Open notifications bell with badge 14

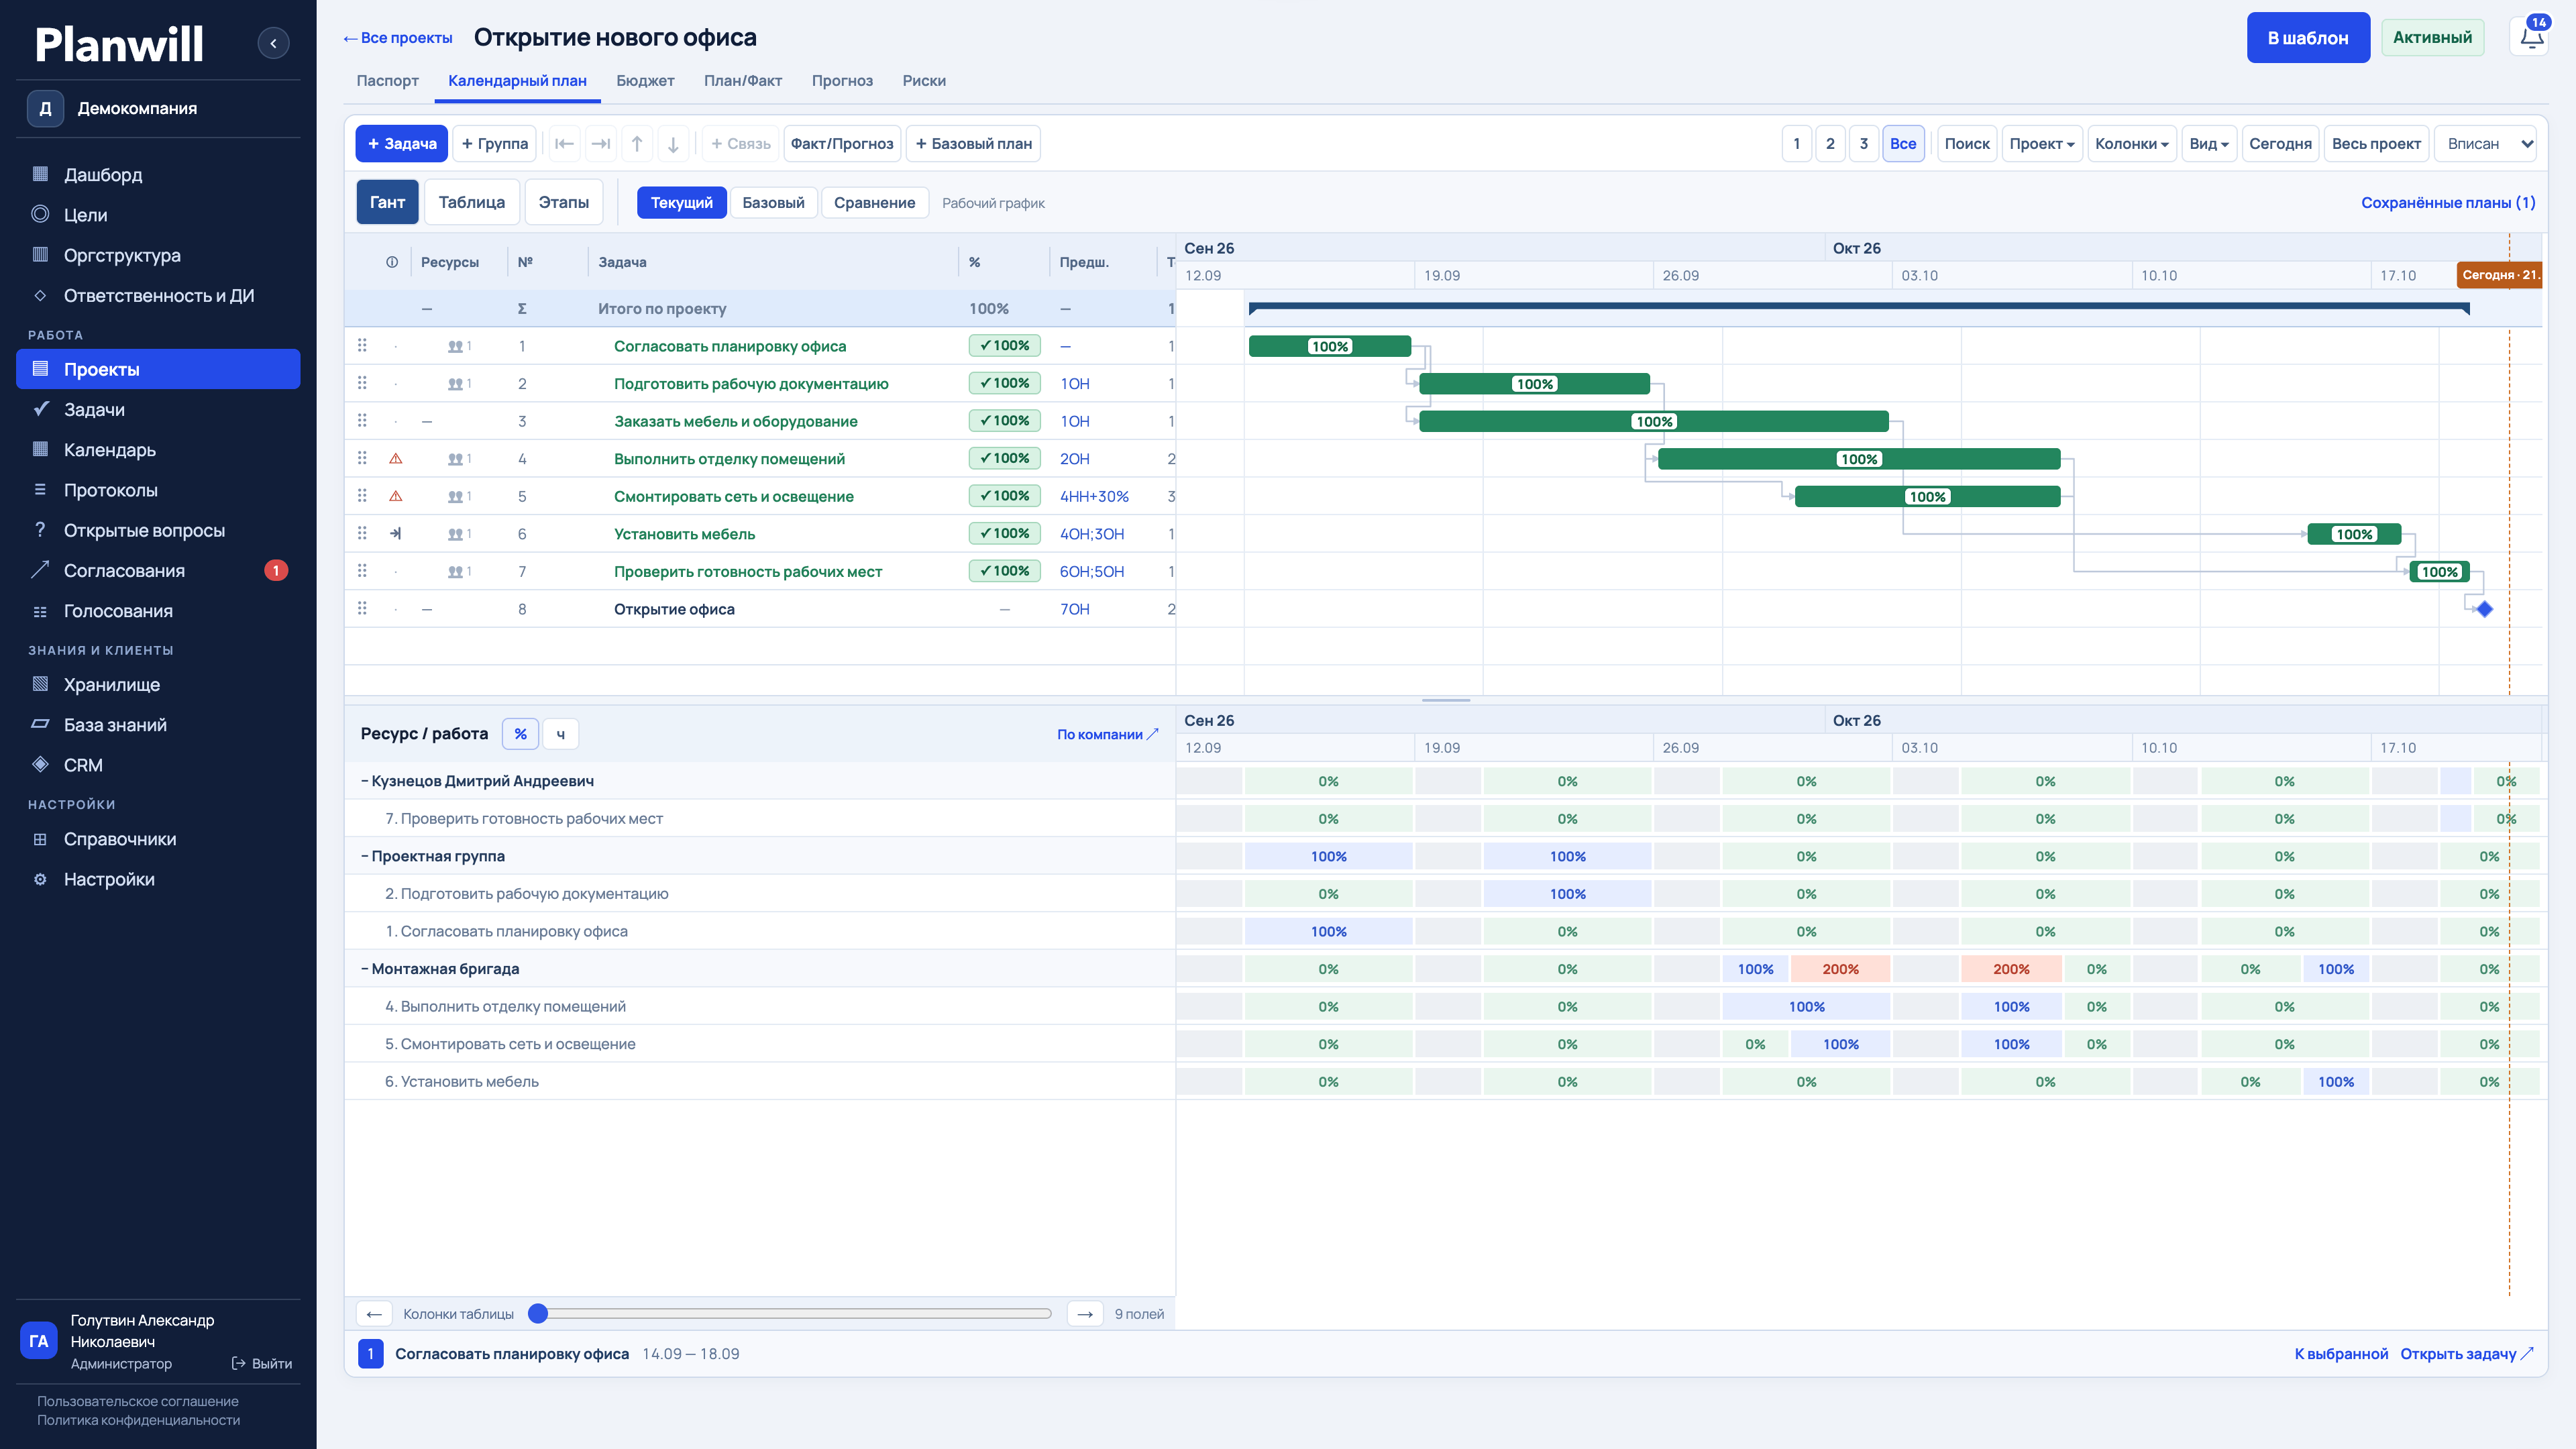click(x=2531, y=38)
